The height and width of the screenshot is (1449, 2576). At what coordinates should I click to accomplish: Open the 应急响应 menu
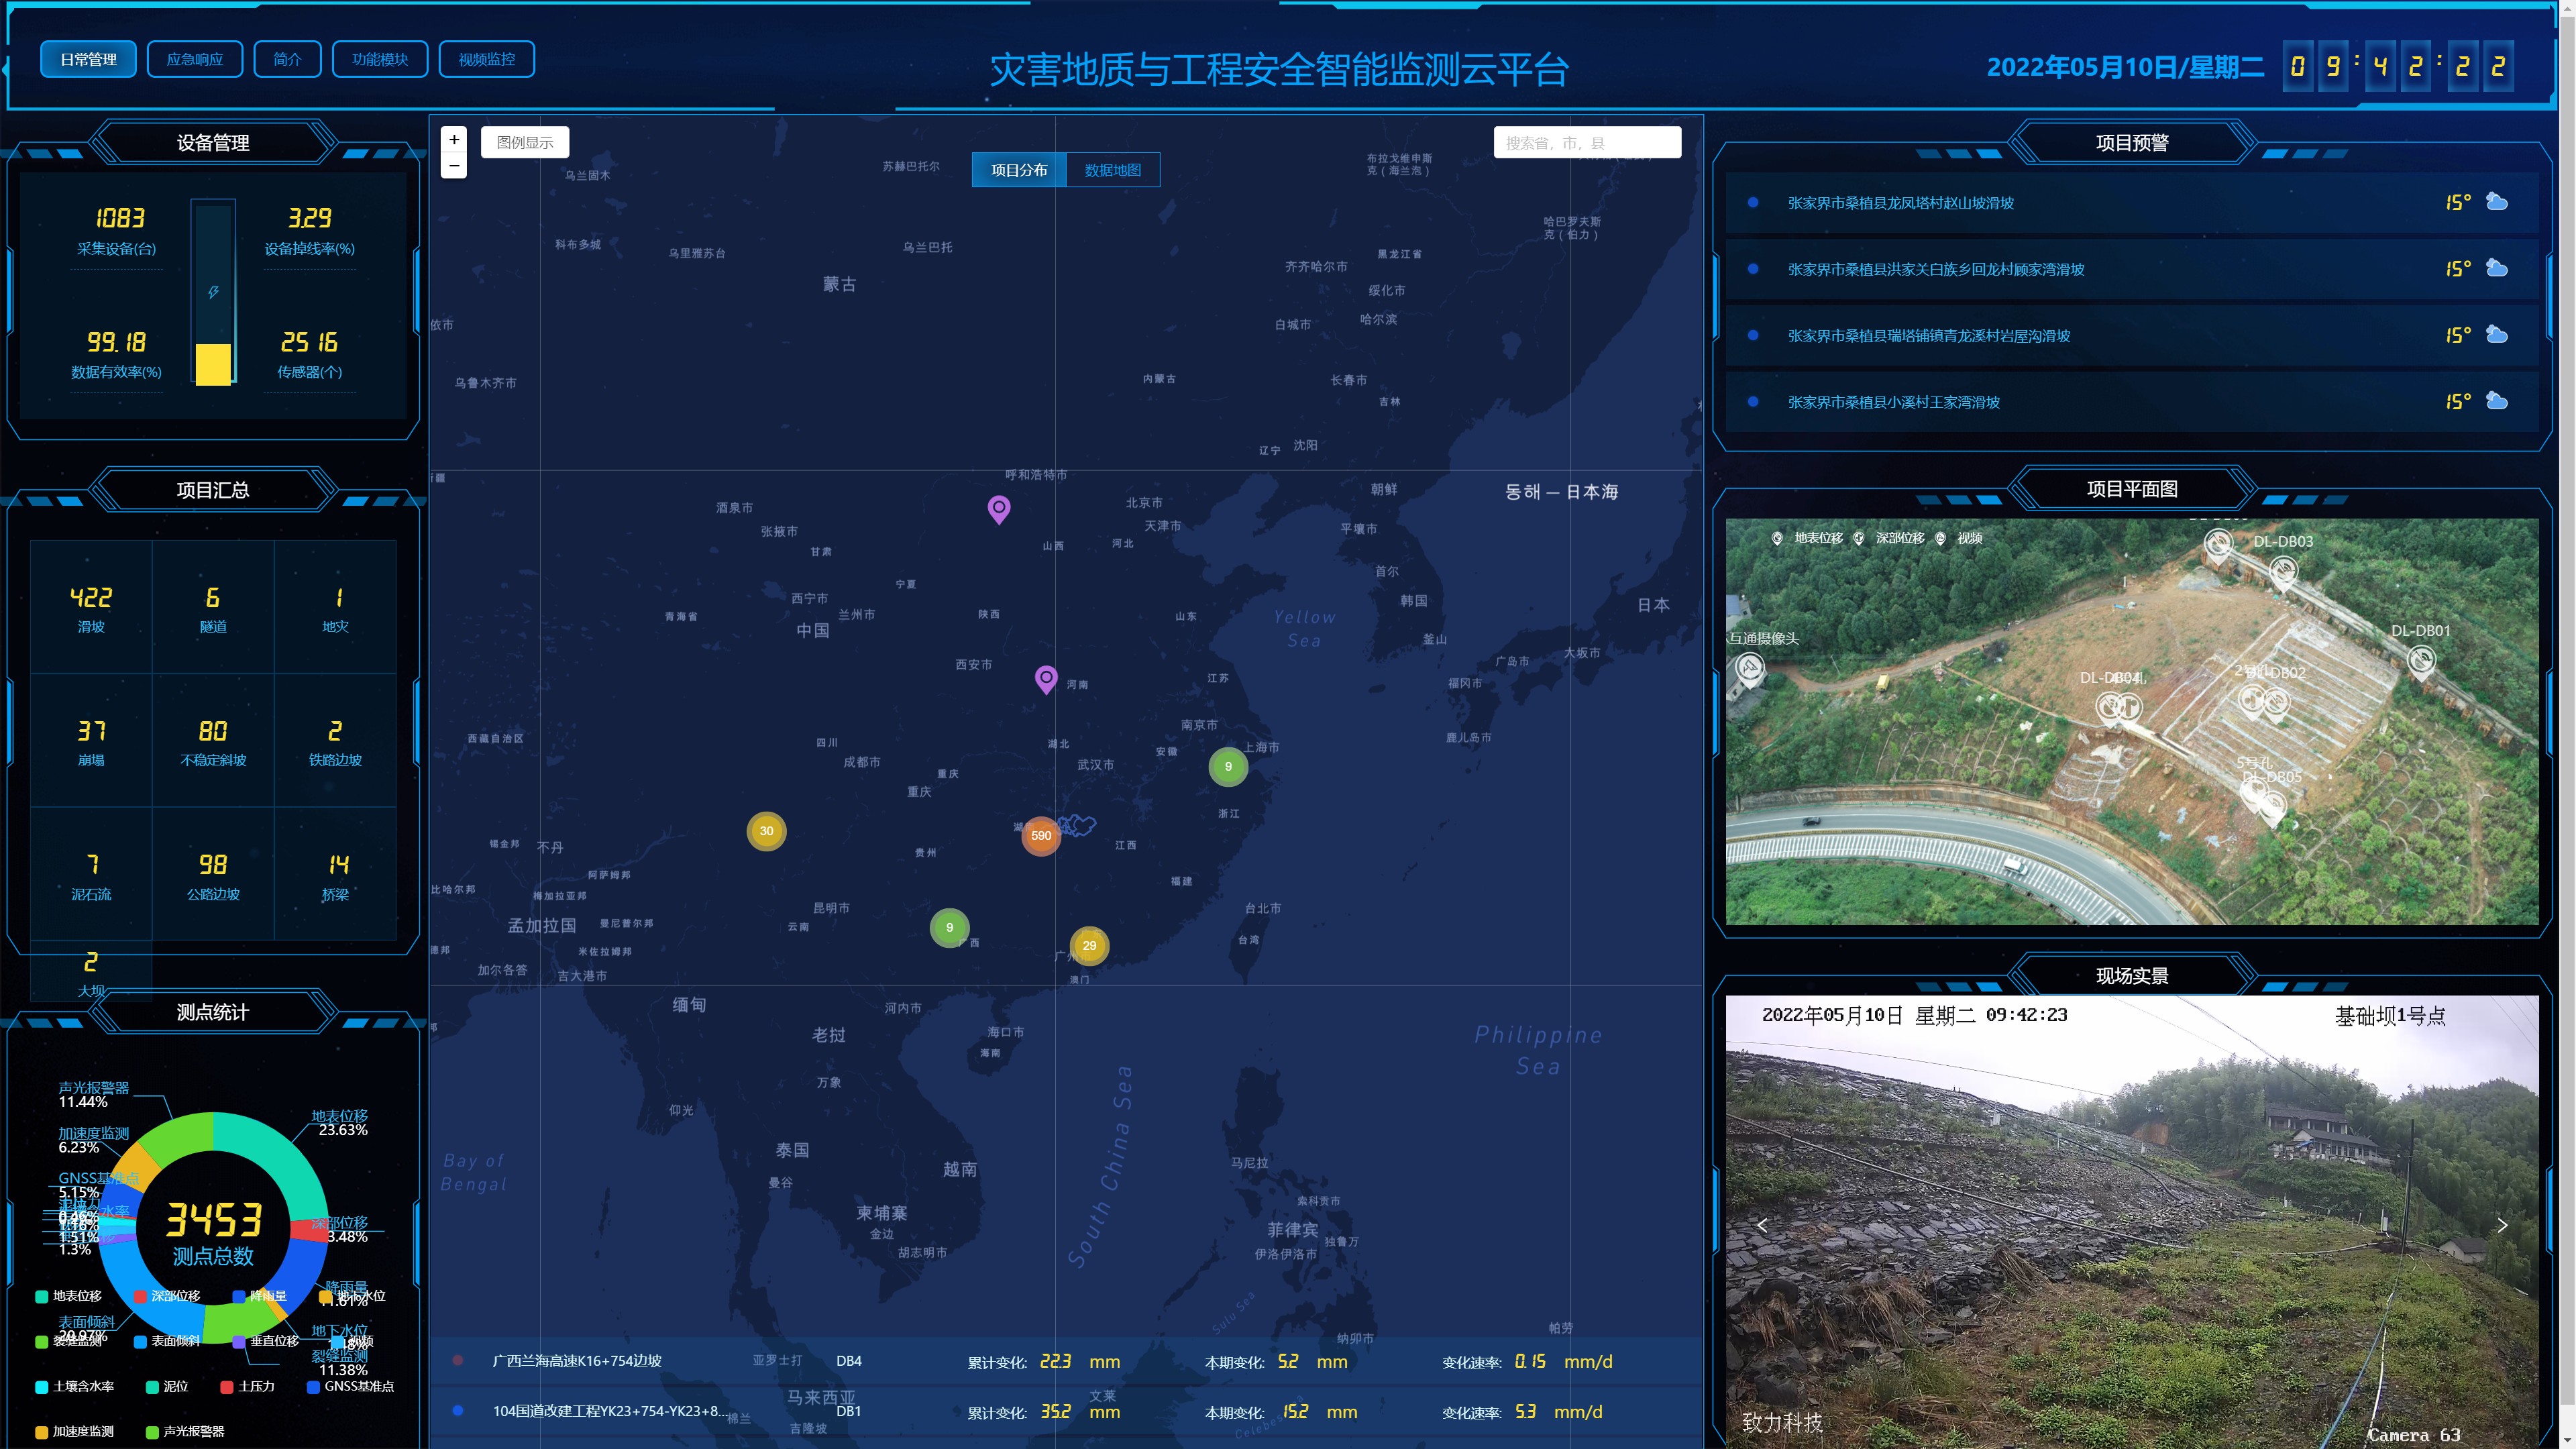195,59
